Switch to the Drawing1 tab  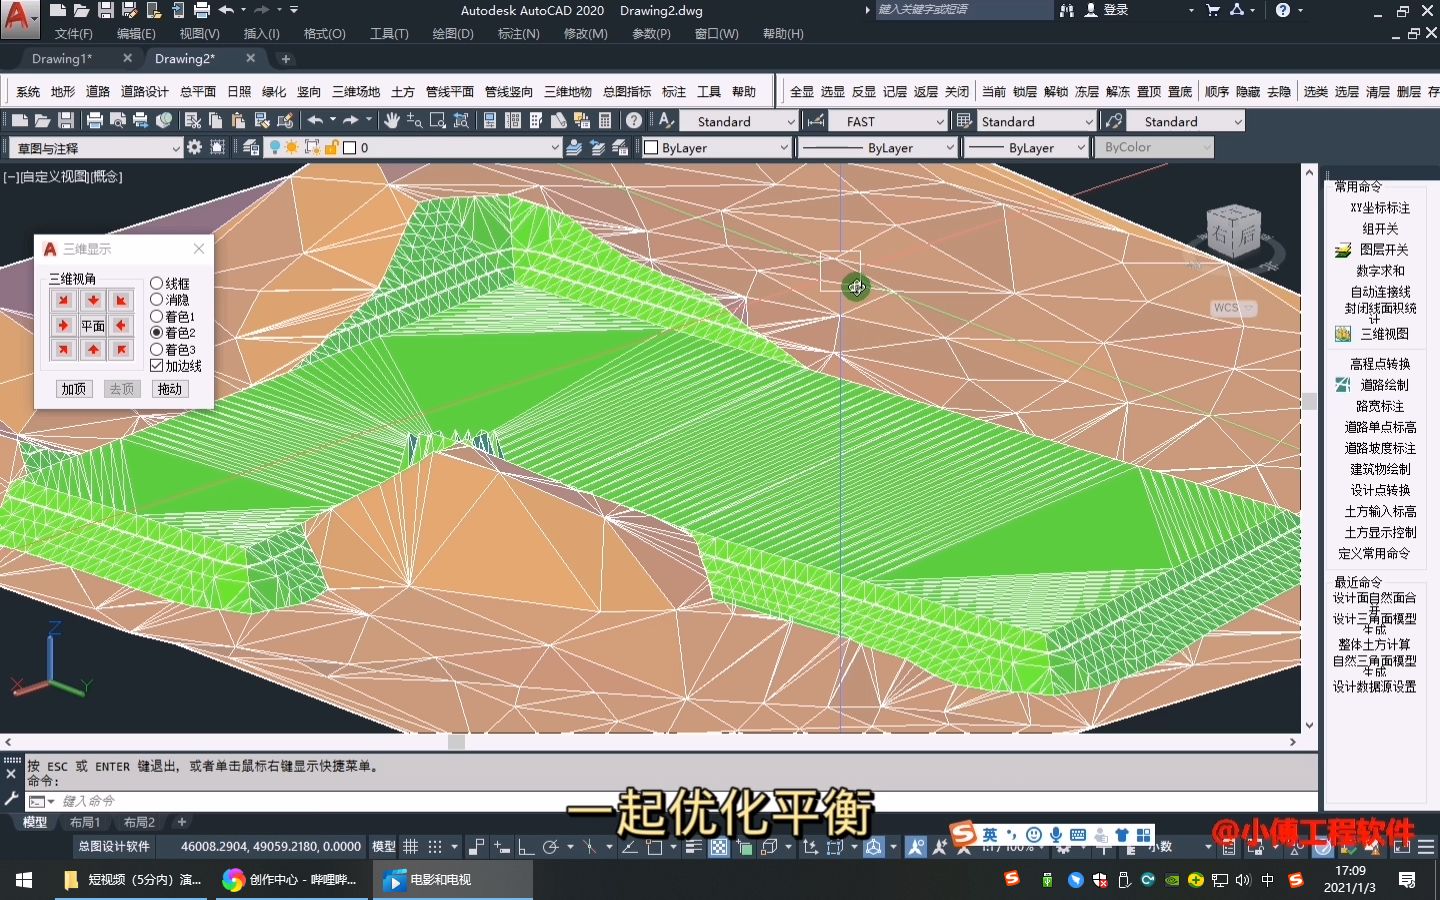(63, 58)
